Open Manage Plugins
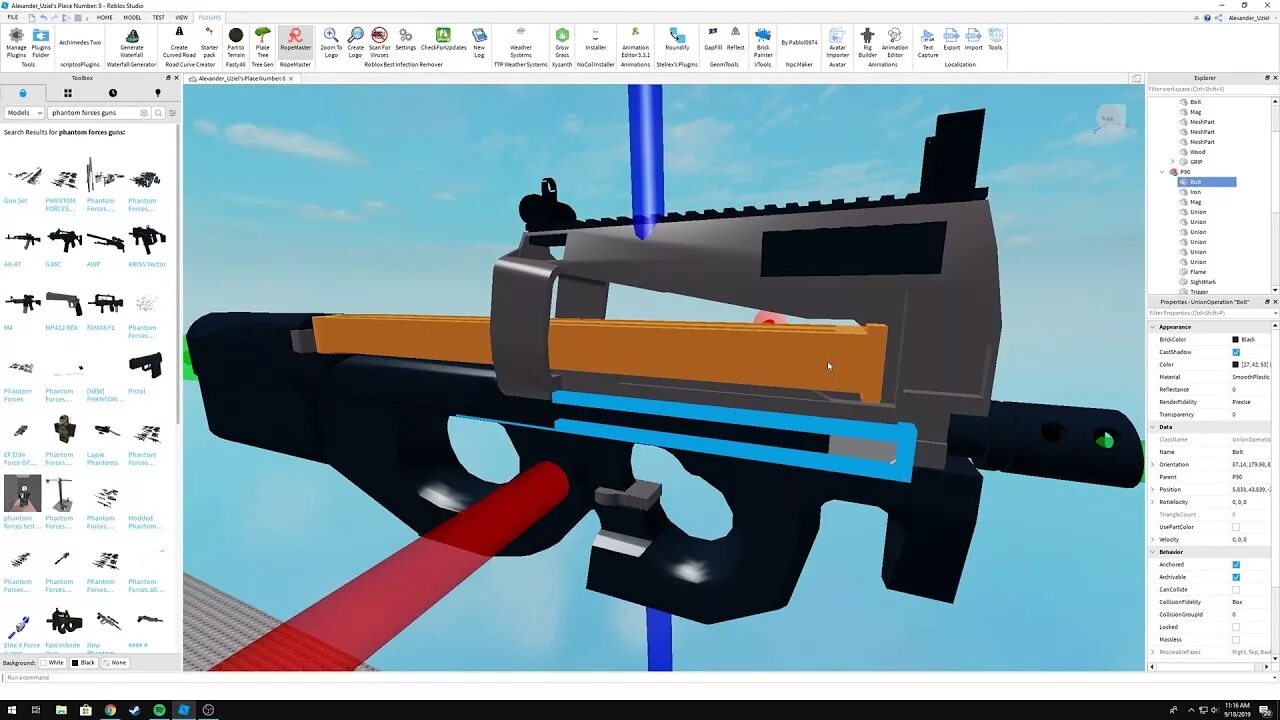The width and height of the screenshot is (1280, 720). 16,42
